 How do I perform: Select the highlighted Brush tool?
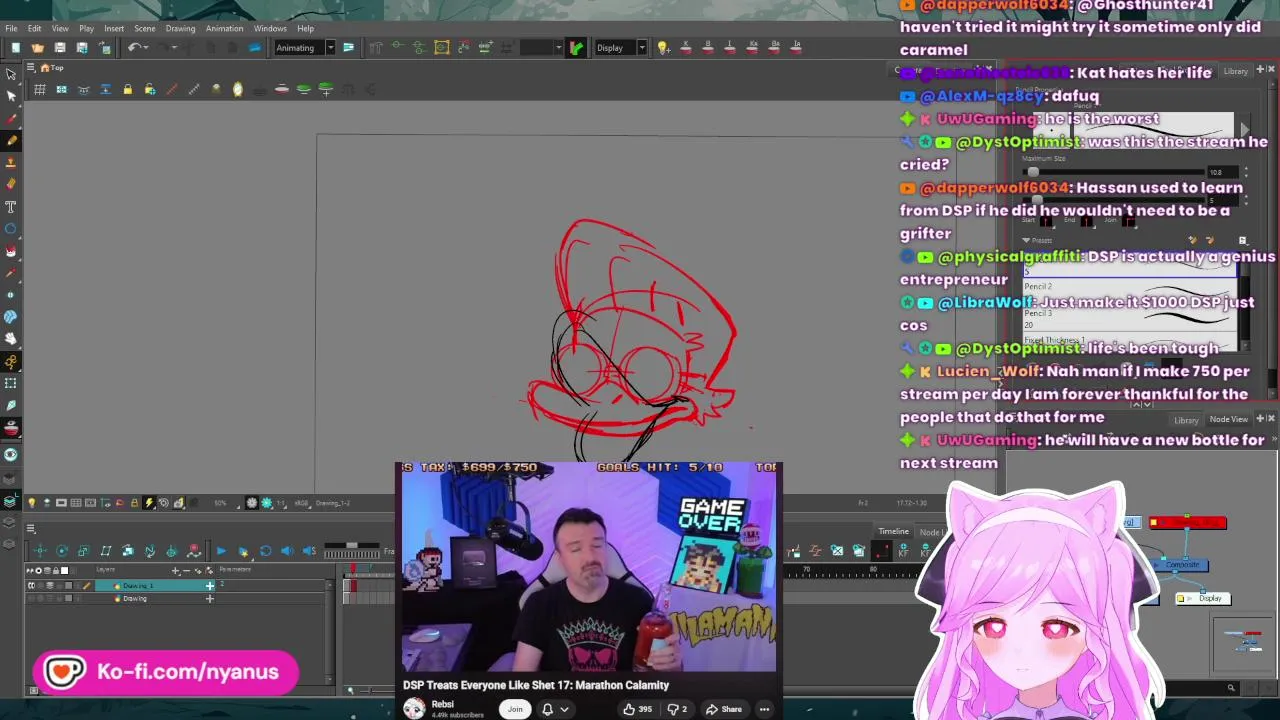(x=11, y=140)
